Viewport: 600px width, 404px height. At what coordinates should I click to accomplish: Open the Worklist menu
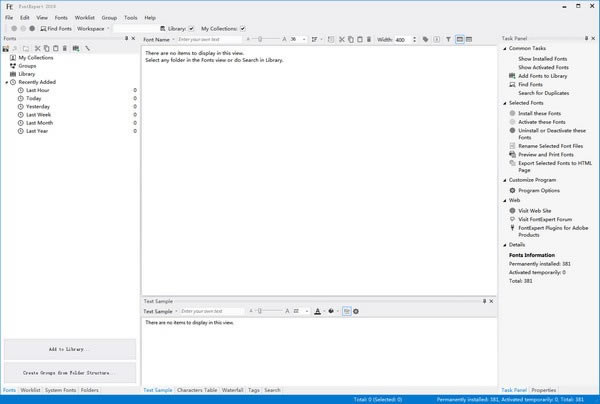(85, 18)
